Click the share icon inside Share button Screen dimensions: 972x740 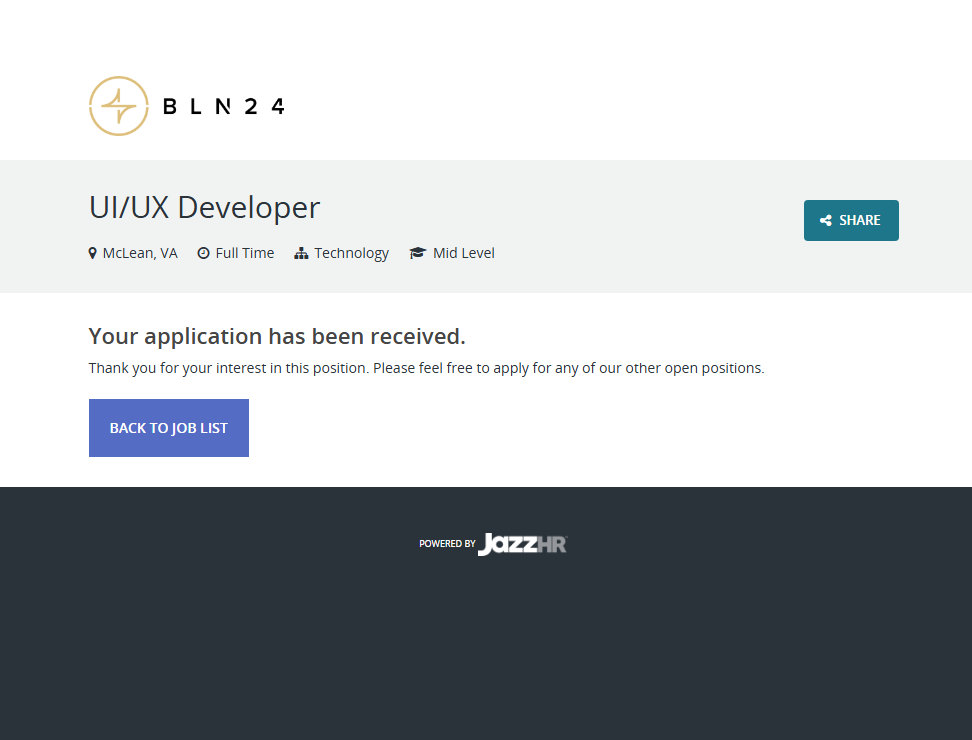826,221
